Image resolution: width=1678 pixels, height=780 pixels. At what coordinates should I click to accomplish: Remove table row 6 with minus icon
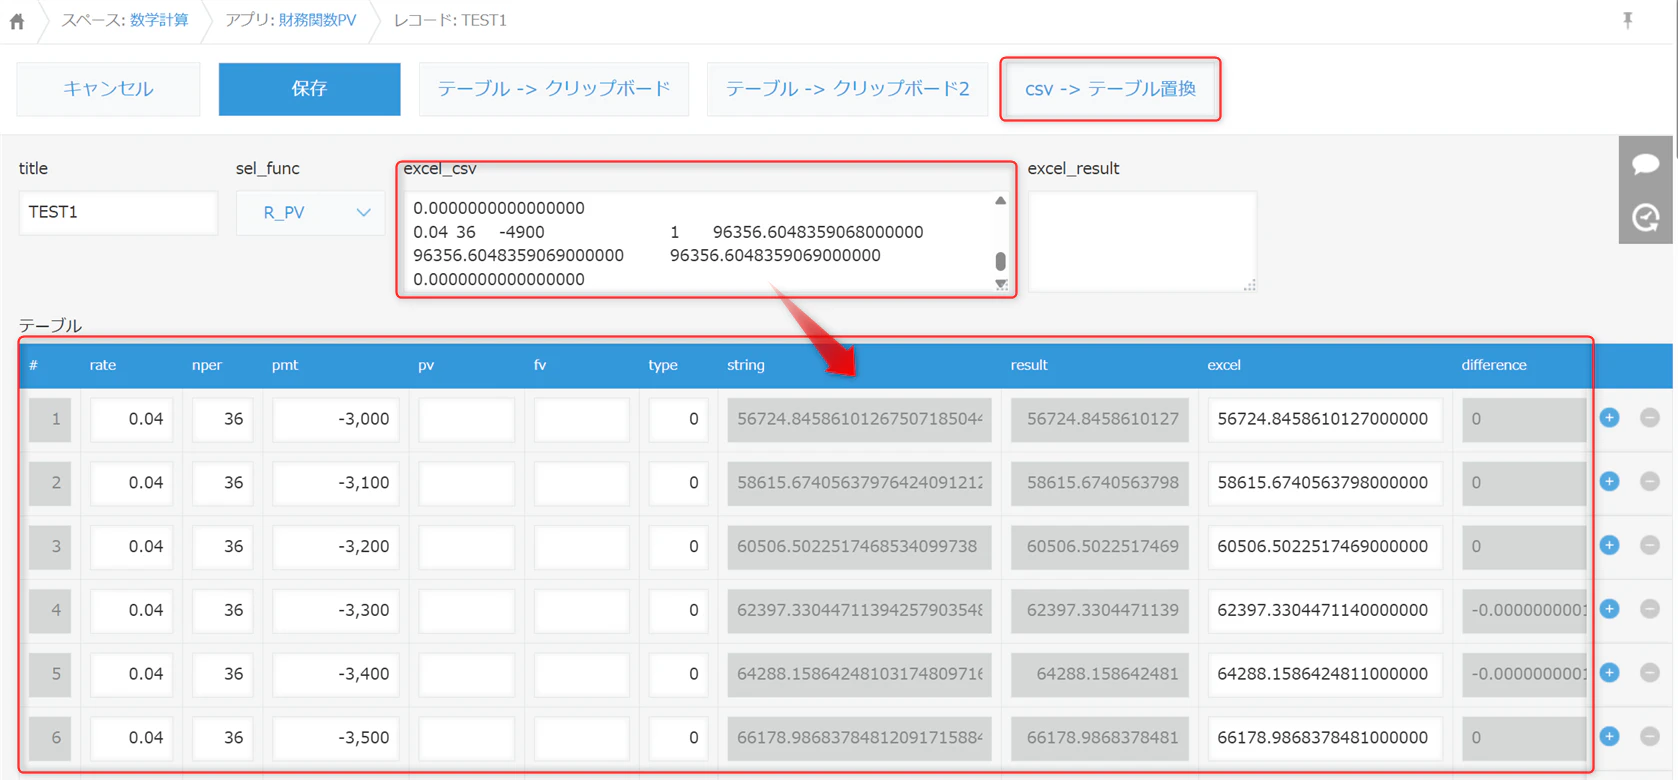(1650, 737)
